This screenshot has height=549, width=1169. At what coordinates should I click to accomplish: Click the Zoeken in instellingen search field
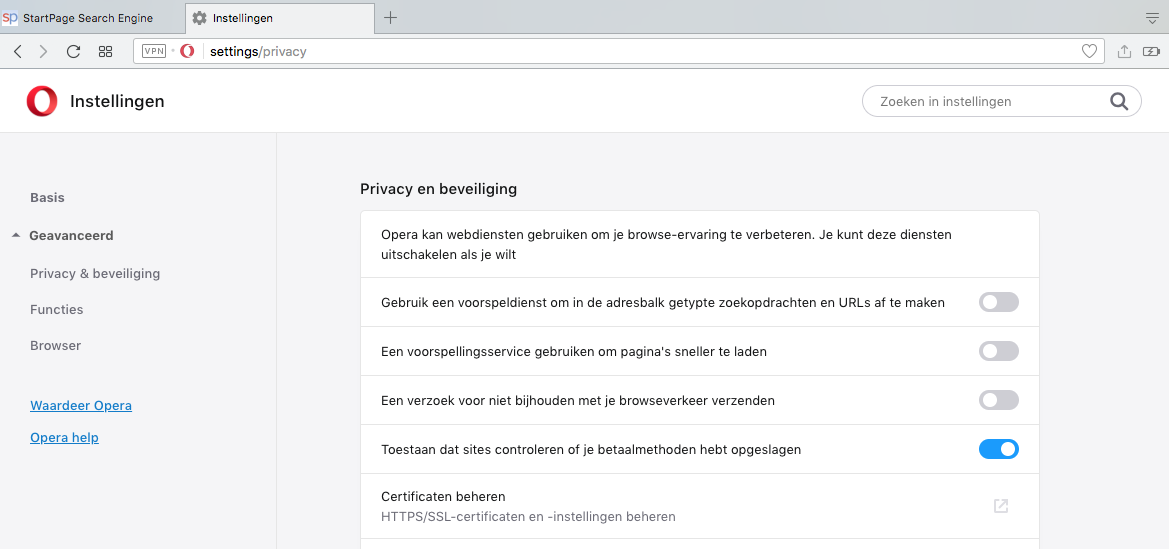pyautogui.click(x=990, y=101)
